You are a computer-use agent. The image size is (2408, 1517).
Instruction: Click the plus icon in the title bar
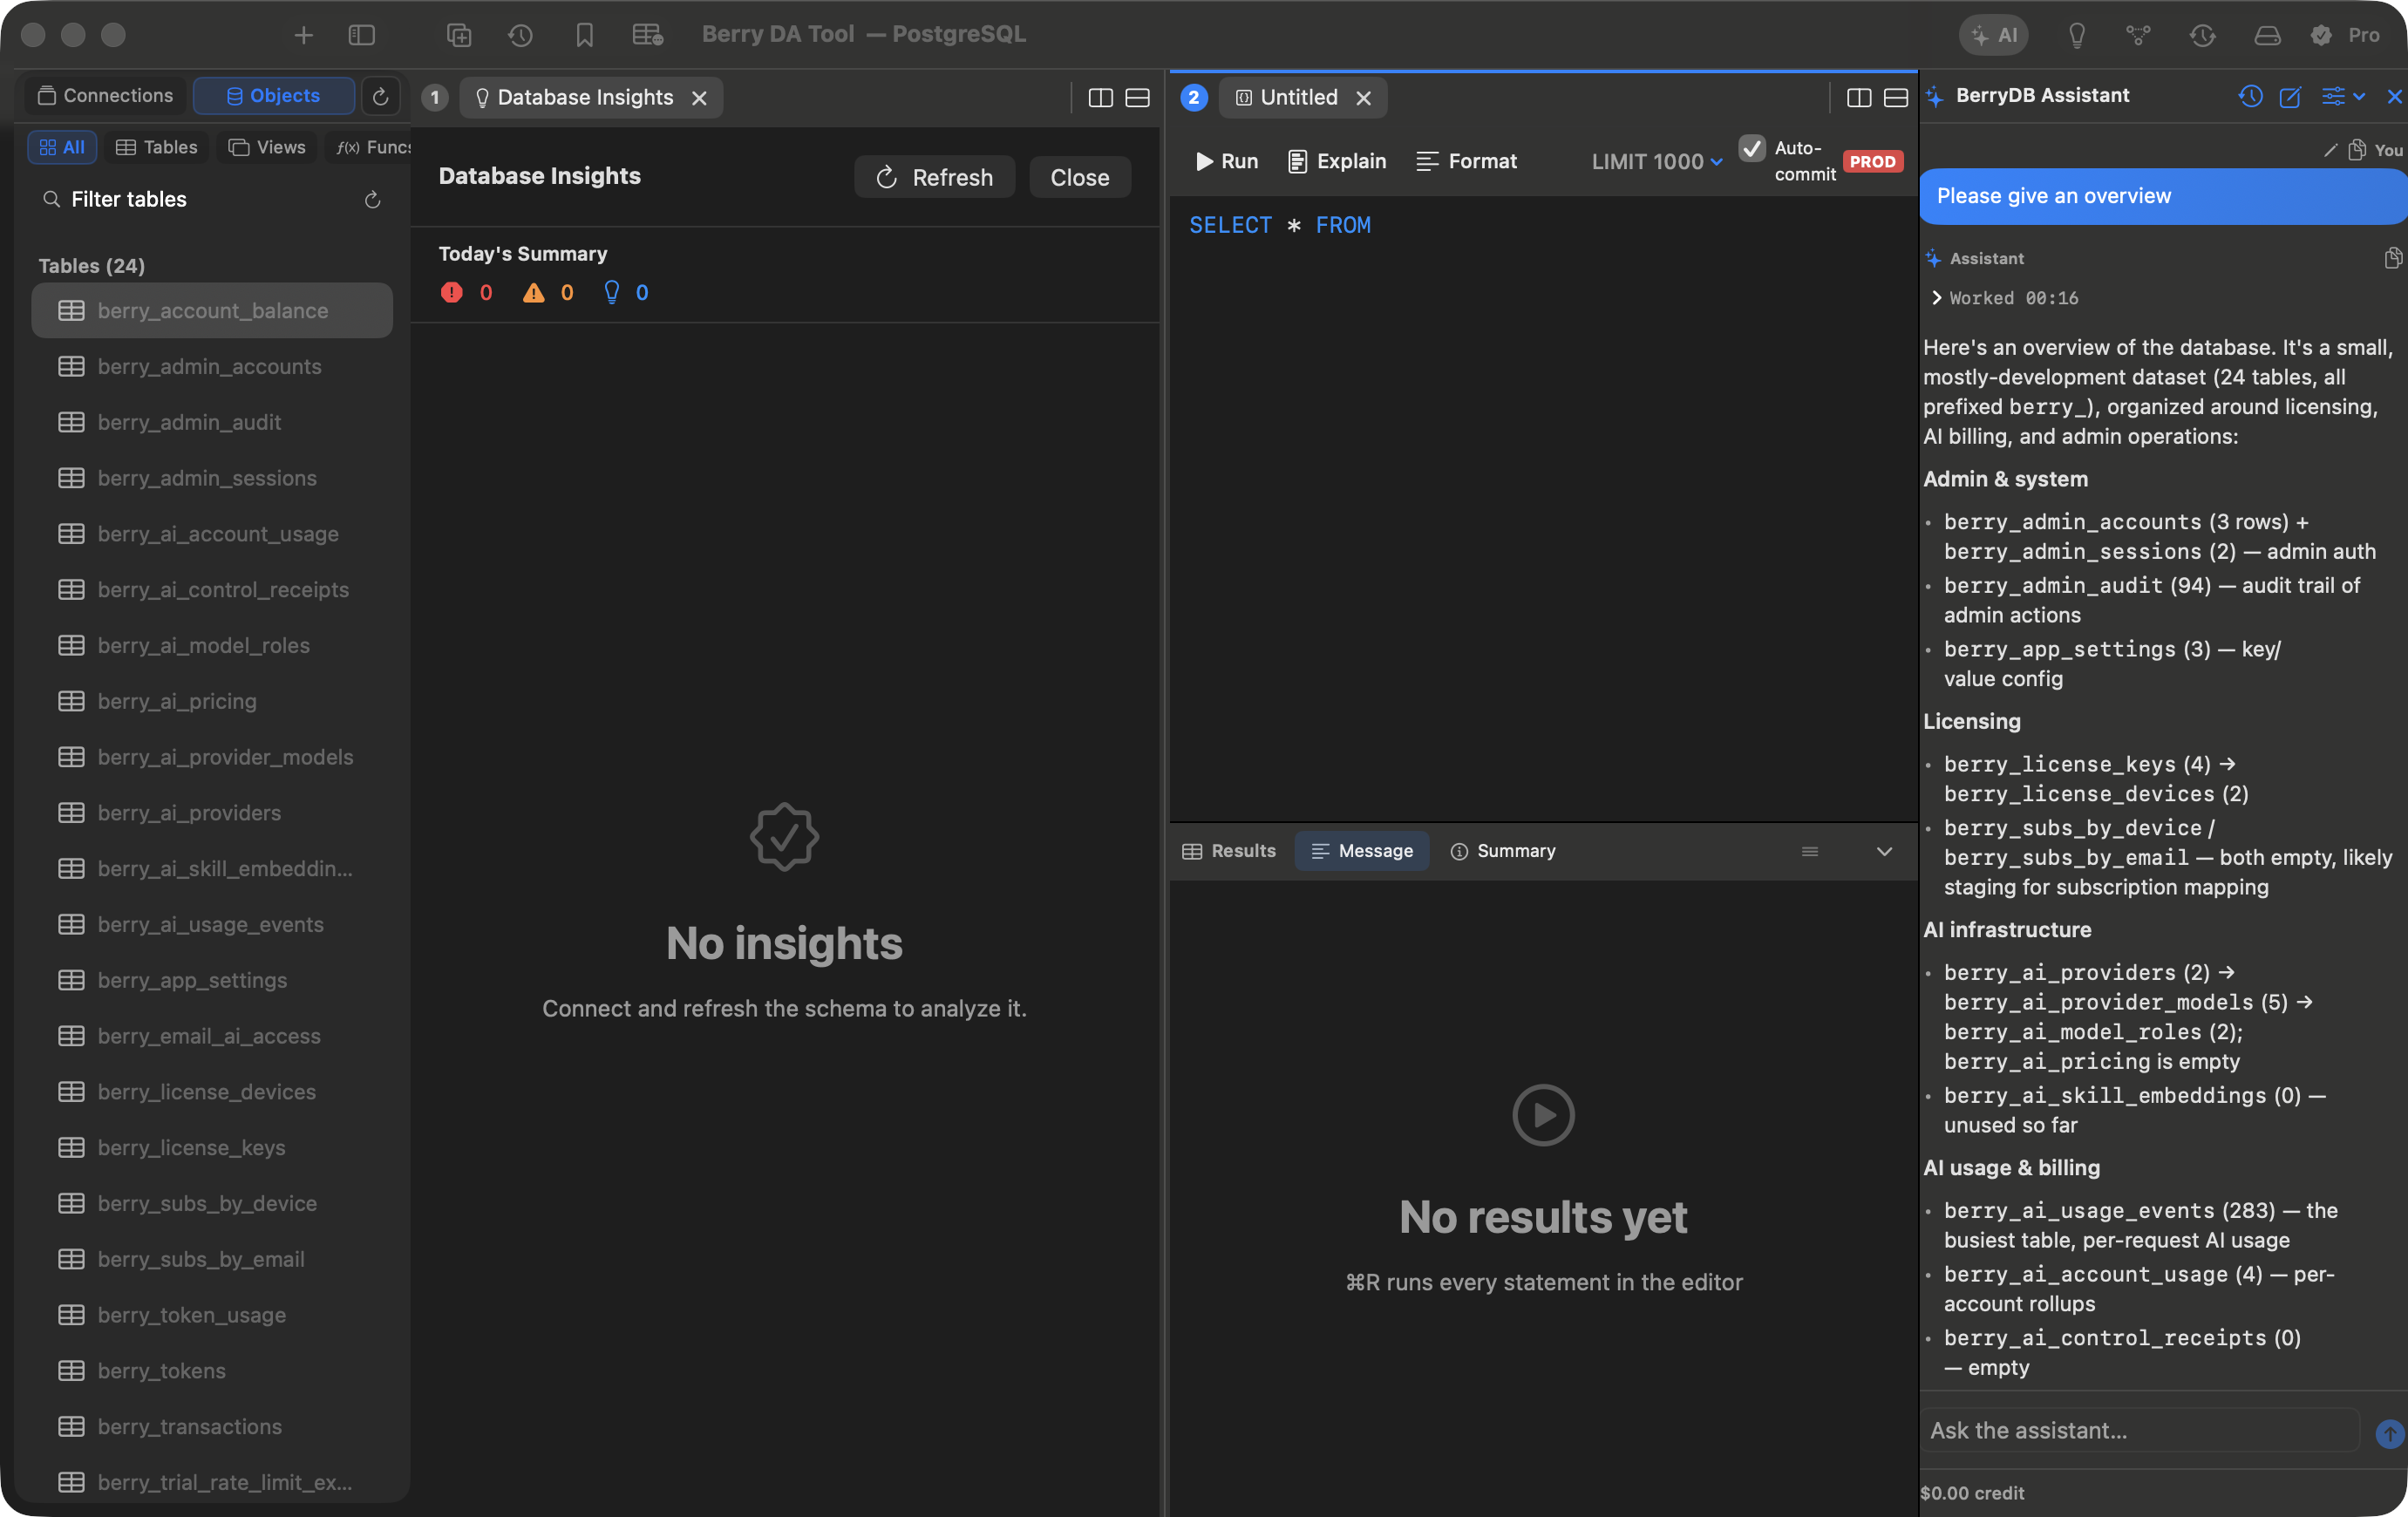(303, 35)
